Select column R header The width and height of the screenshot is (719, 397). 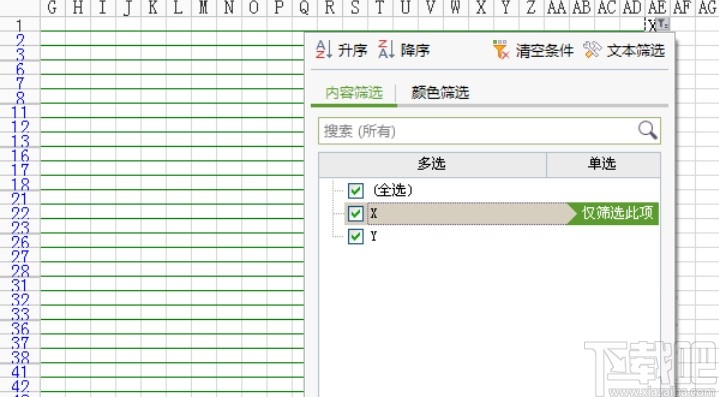(330, 7)
